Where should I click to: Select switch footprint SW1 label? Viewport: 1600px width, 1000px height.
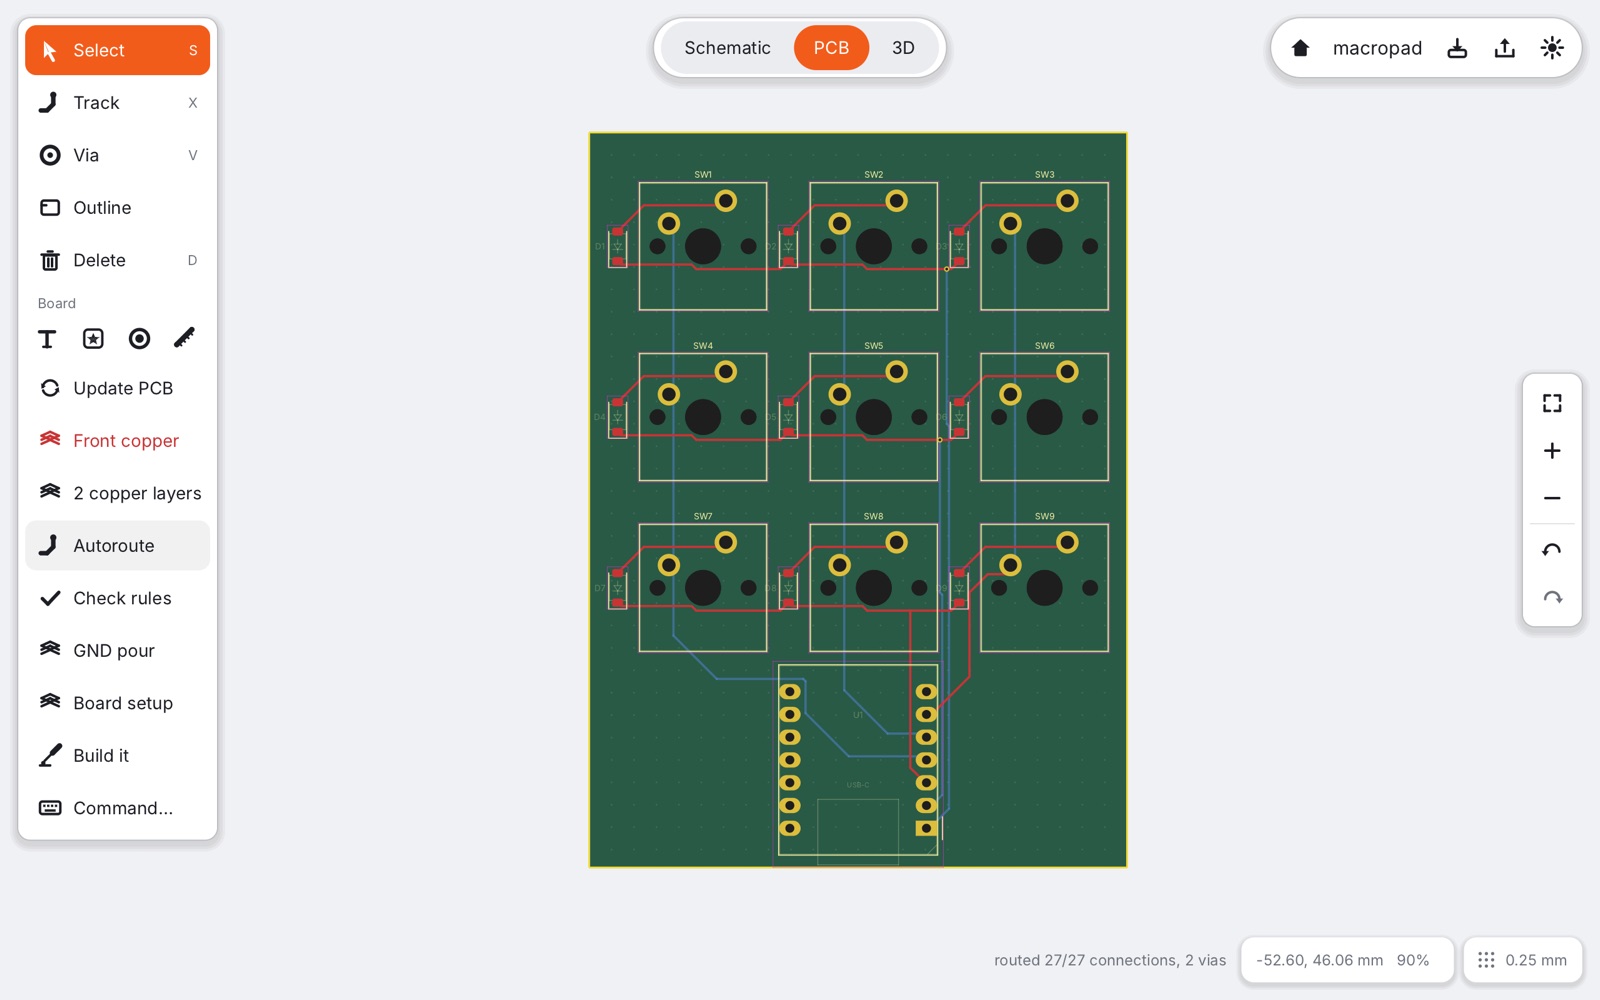click(x=703, y=175)
